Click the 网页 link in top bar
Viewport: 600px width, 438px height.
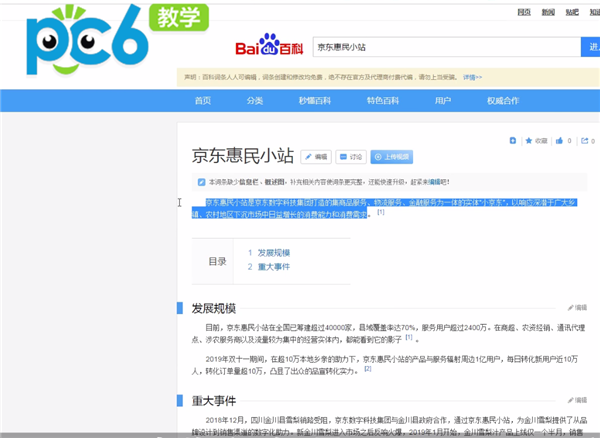524,12
